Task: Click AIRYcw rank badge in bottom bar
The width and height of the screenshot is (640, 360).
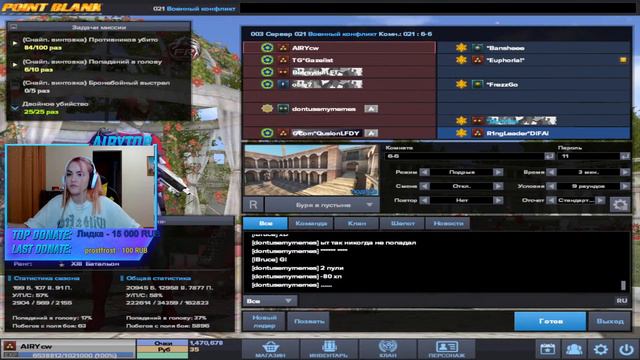Action: click(x=10, y=346)
